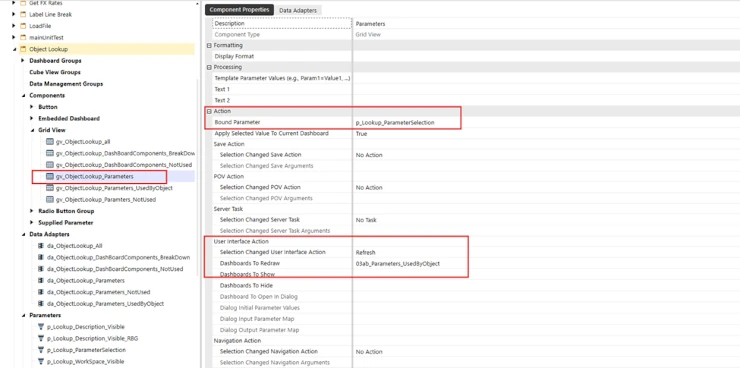The width and height of the screenshot is (740, 368).
Task: Expand the Supplied Parameter node
Action: pyautogui.click(x=32, y=223)
